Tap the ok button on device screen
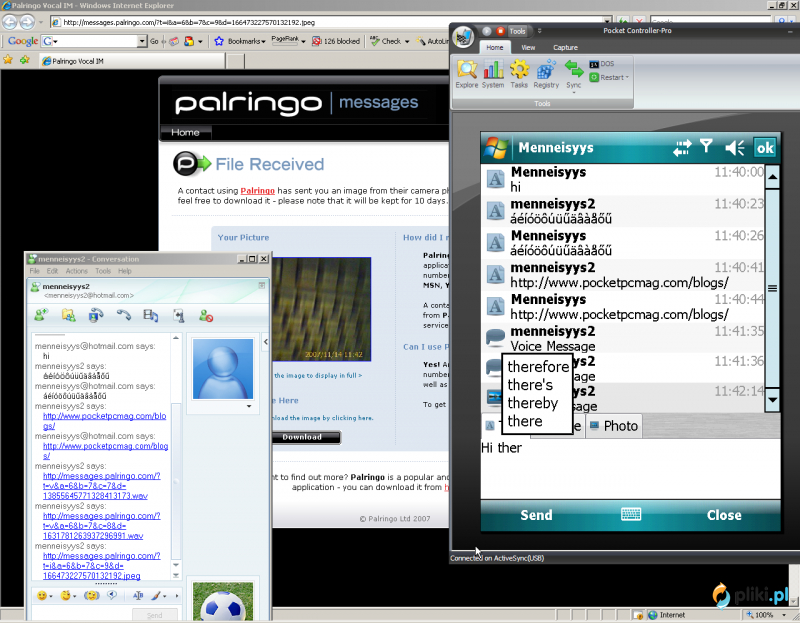800x623 pixels. pos(764,148)
